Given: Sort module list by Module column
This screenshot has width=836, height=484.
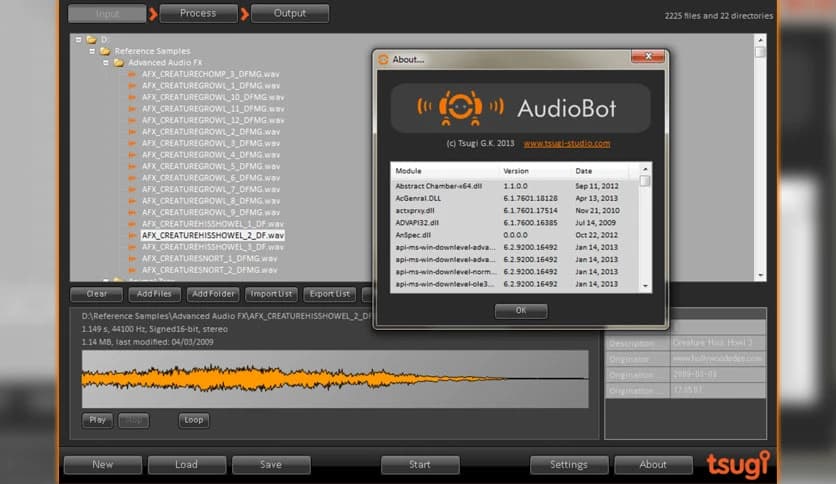Looking at the screenshot, I should [445, 171].
